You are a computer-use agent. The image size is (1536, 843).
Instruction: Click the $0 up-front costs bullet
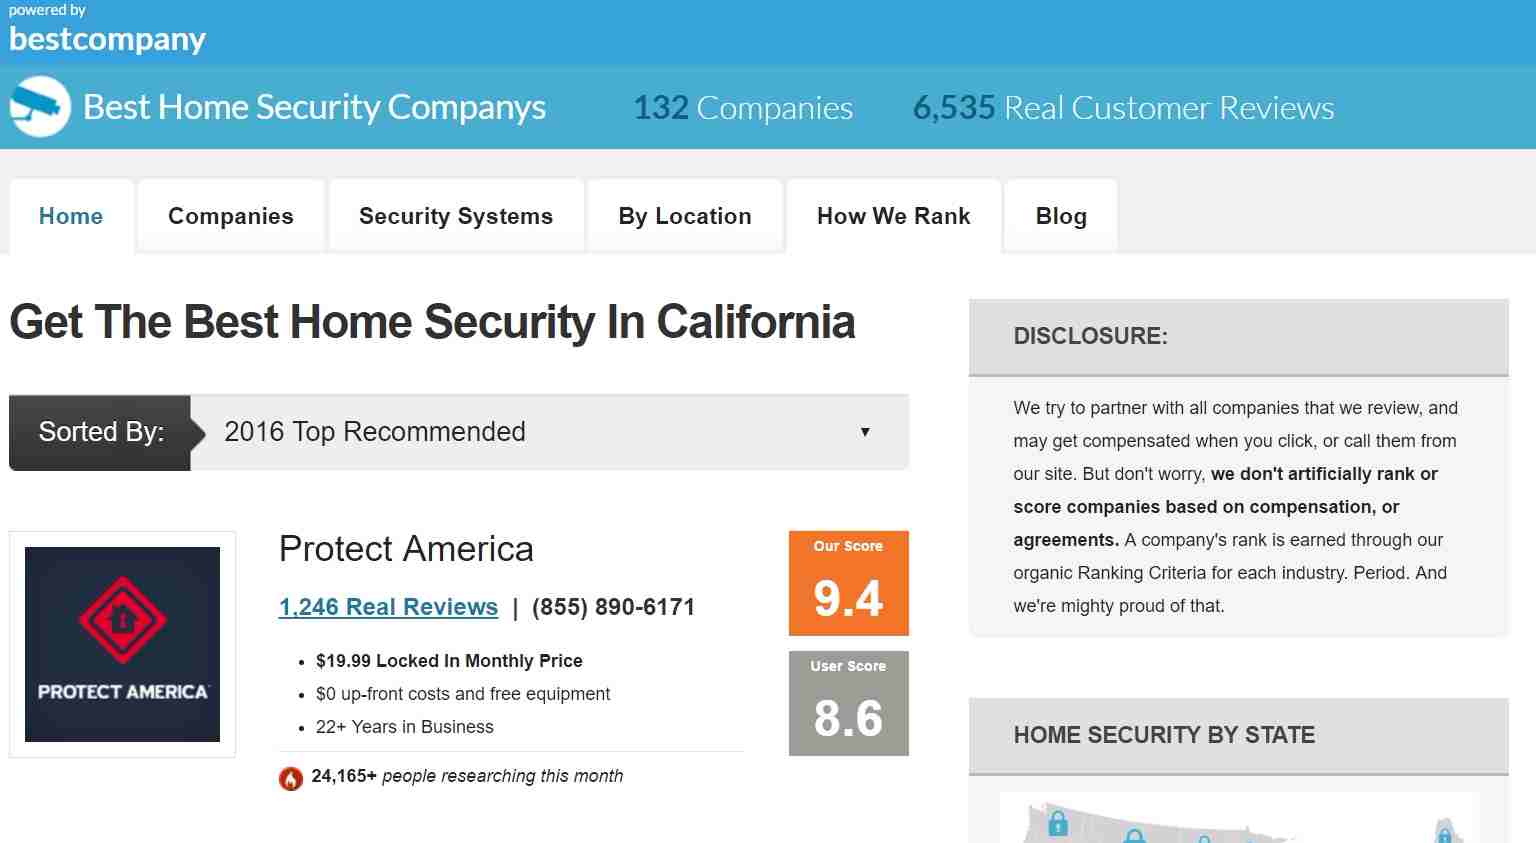tap(463, 694)
